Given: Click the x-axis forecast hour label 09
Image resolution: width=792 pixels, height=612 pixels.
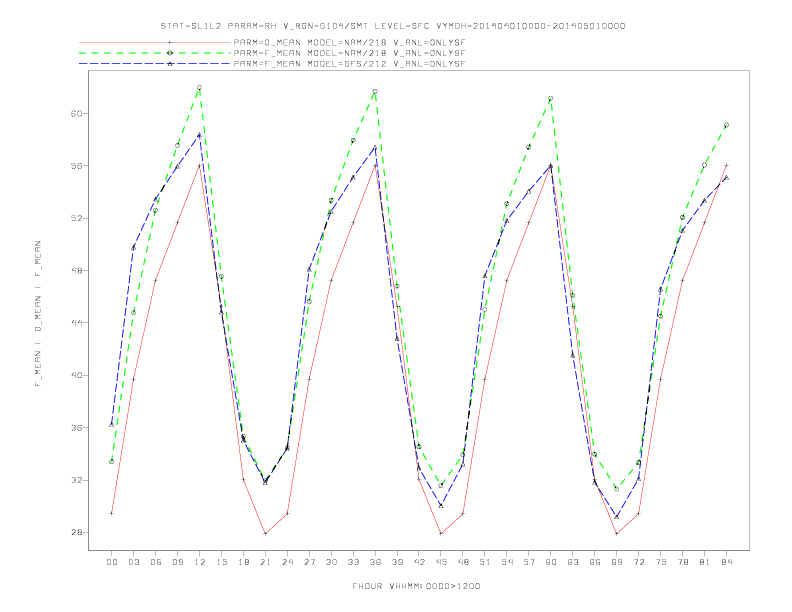Looking at the screenshot, I should tap(177, 562).
